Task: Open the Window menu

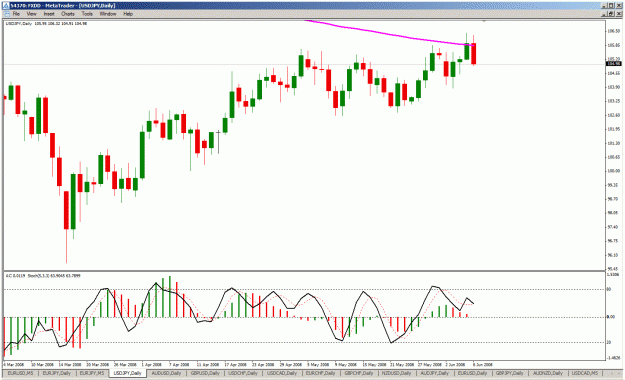Action: 108,14
